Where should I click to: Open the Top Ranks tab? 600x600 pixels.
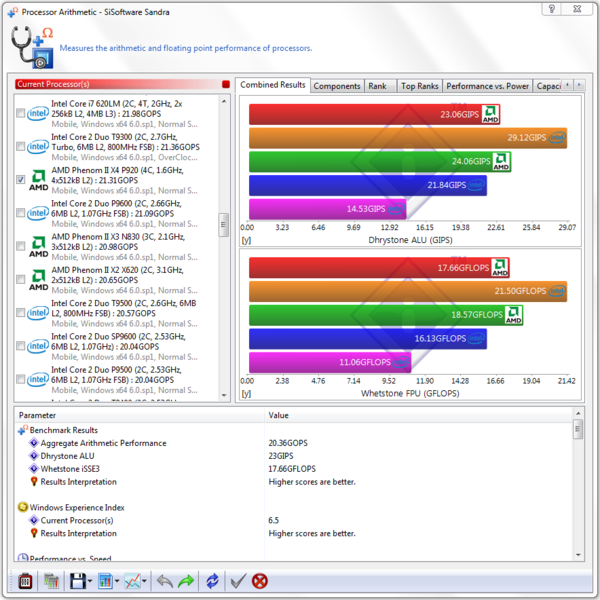(x=419, y=86)
